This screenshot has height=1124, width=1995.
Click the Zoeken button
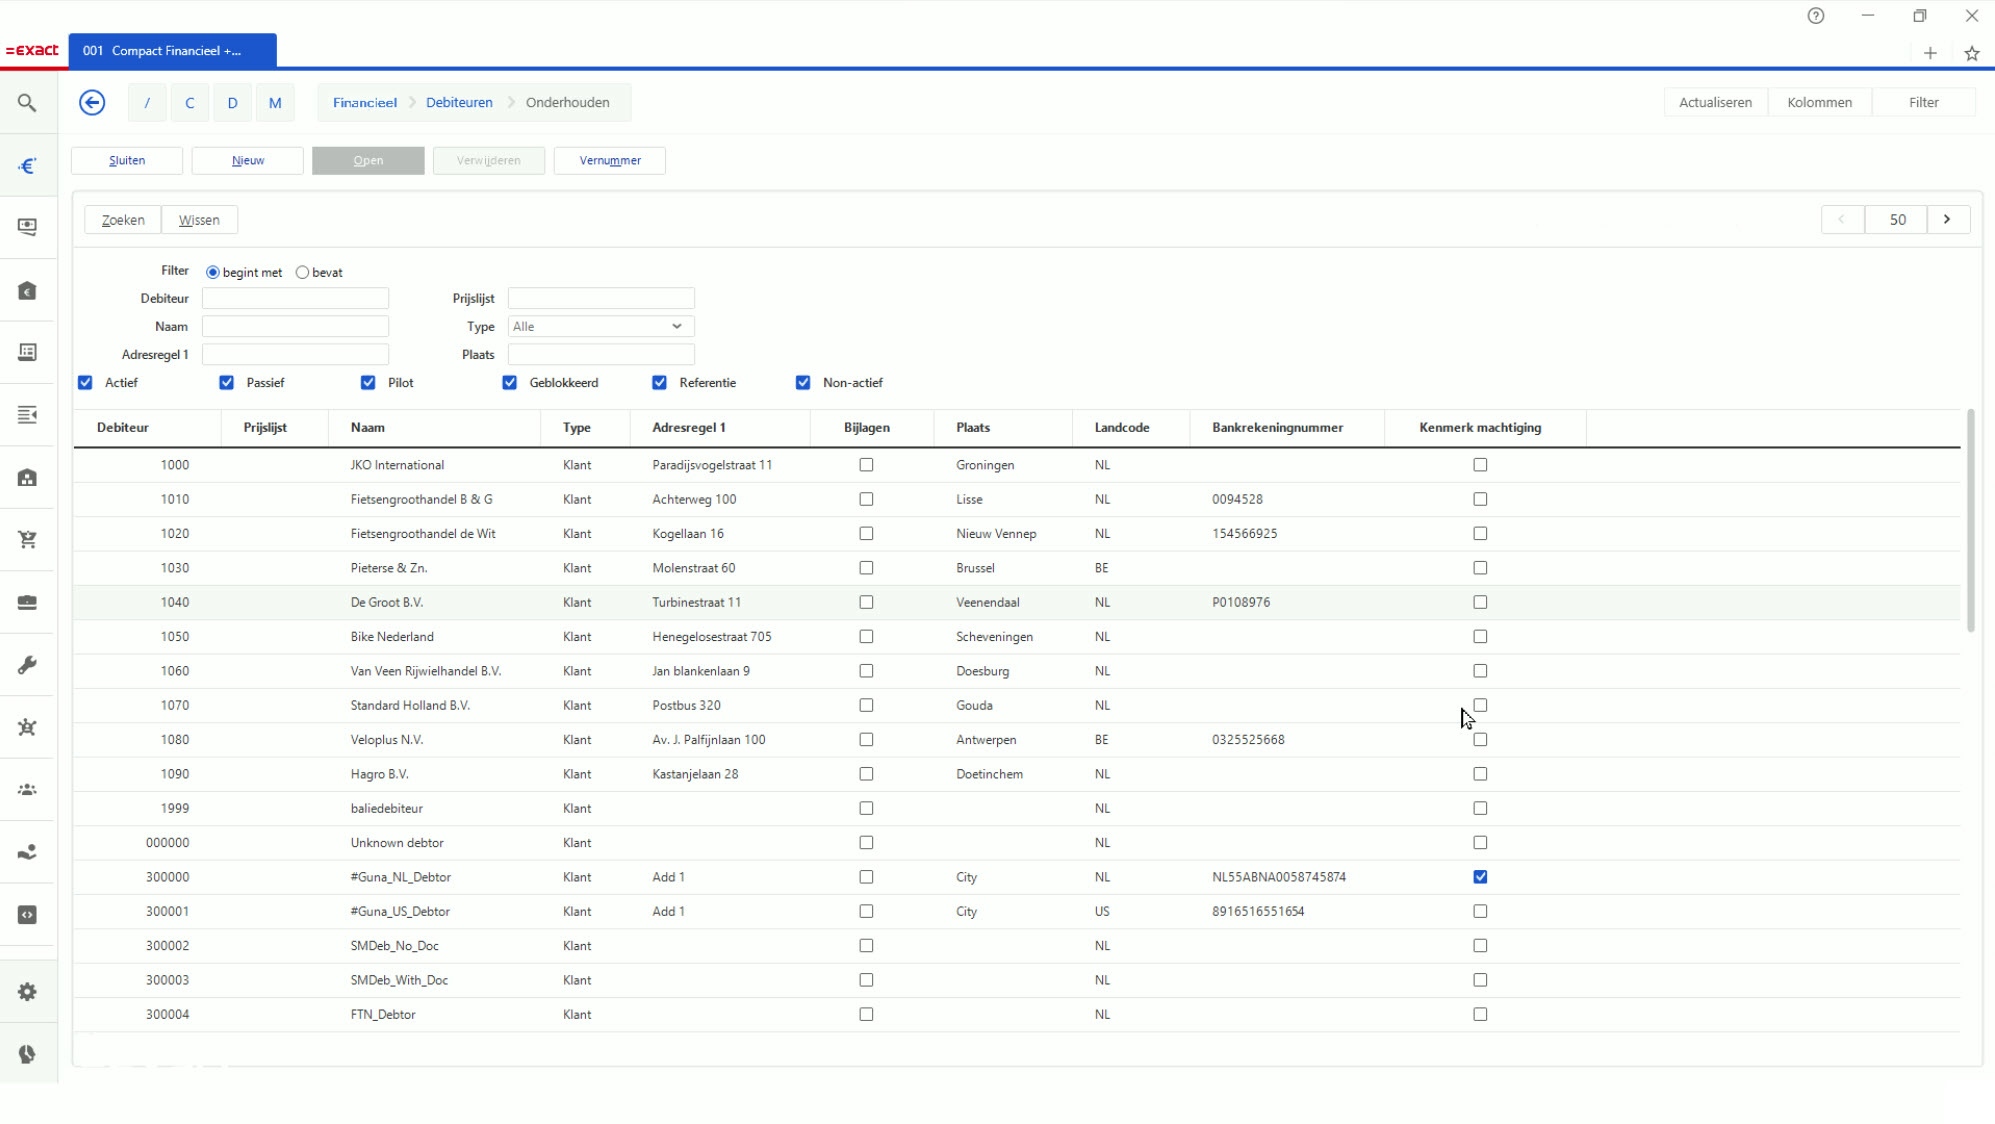123,220
